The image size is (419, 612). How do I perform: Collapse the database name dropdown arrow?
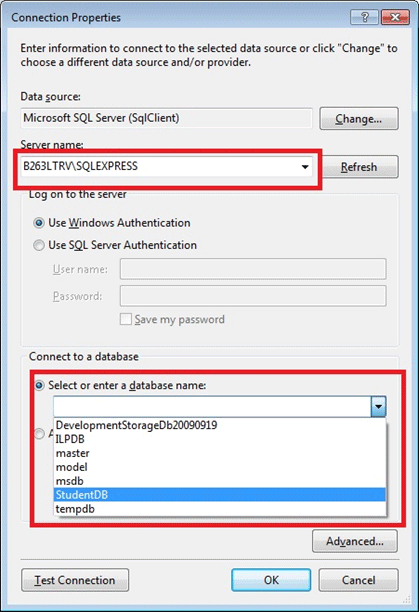378,406
